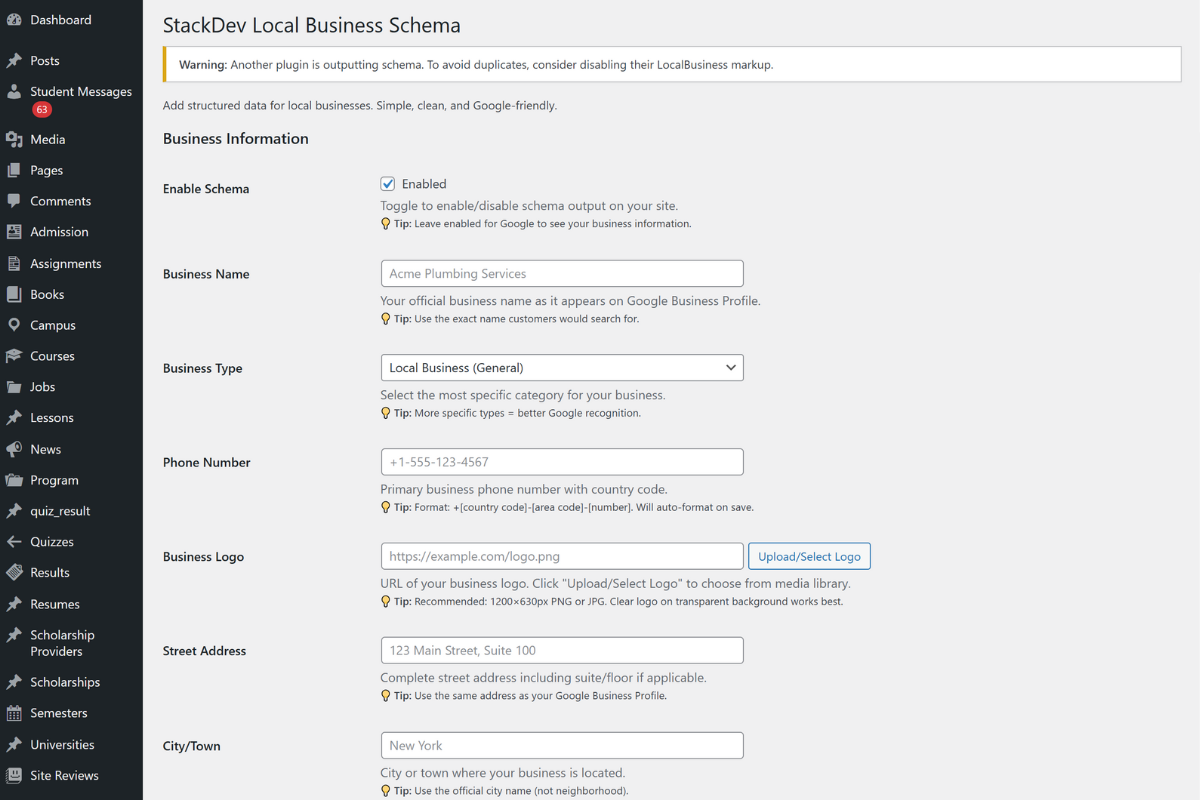Screen dimensions: 1200x800
Task: Open Student Messages menu item
Action: click(80, 92)
